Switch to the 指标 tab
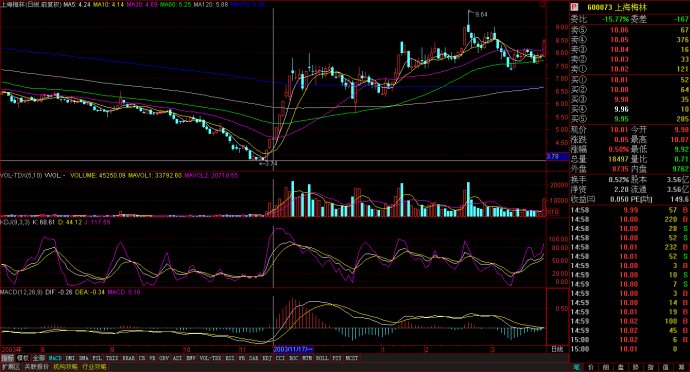Viewport: 690px width, 372px height. (x=7, y=358)
